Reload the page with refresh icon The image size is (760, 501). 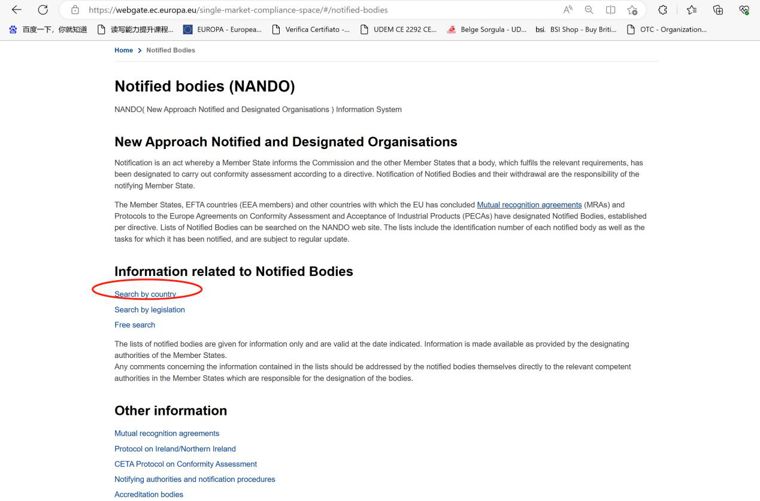[43, 10]
